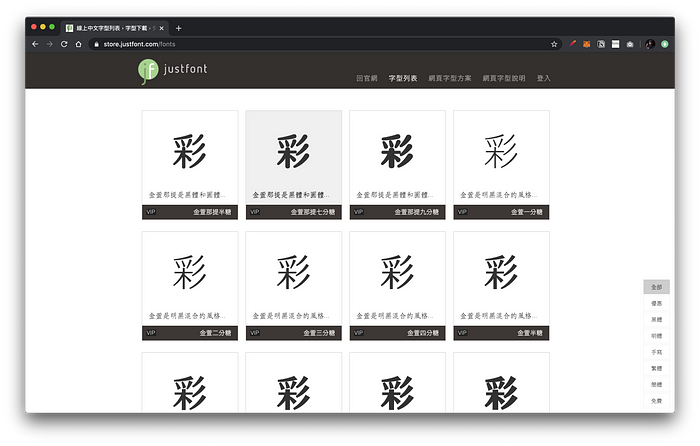This screenshot has height=446, width=700.
Task: Open the 金萱那提半糖 font card
Action: [190, 165]
